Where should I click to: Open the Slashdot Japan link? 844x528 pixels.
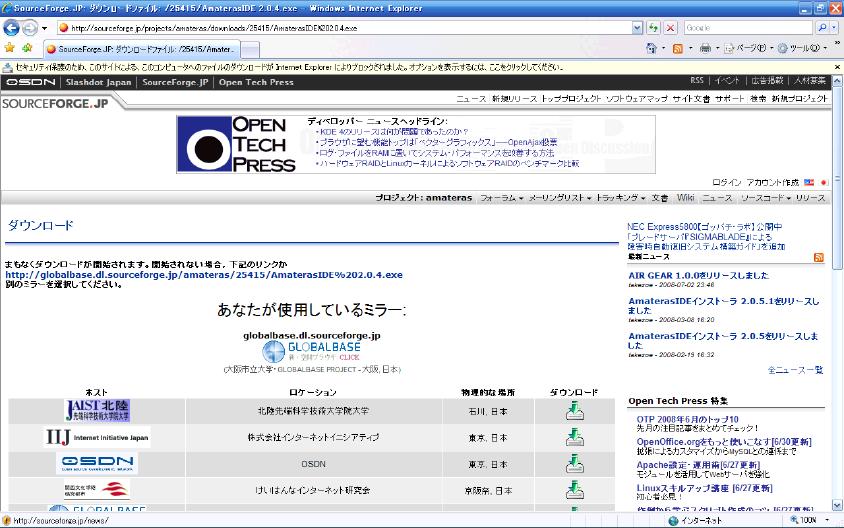pos(99,82)
